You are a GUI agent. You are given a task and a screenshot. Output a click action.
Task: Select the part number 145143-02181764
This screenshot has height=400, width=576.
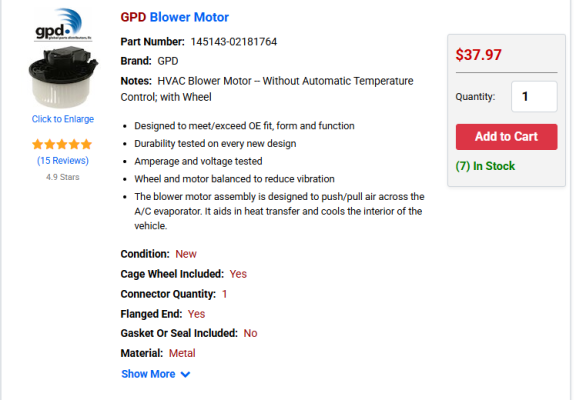tap(234, 42)
